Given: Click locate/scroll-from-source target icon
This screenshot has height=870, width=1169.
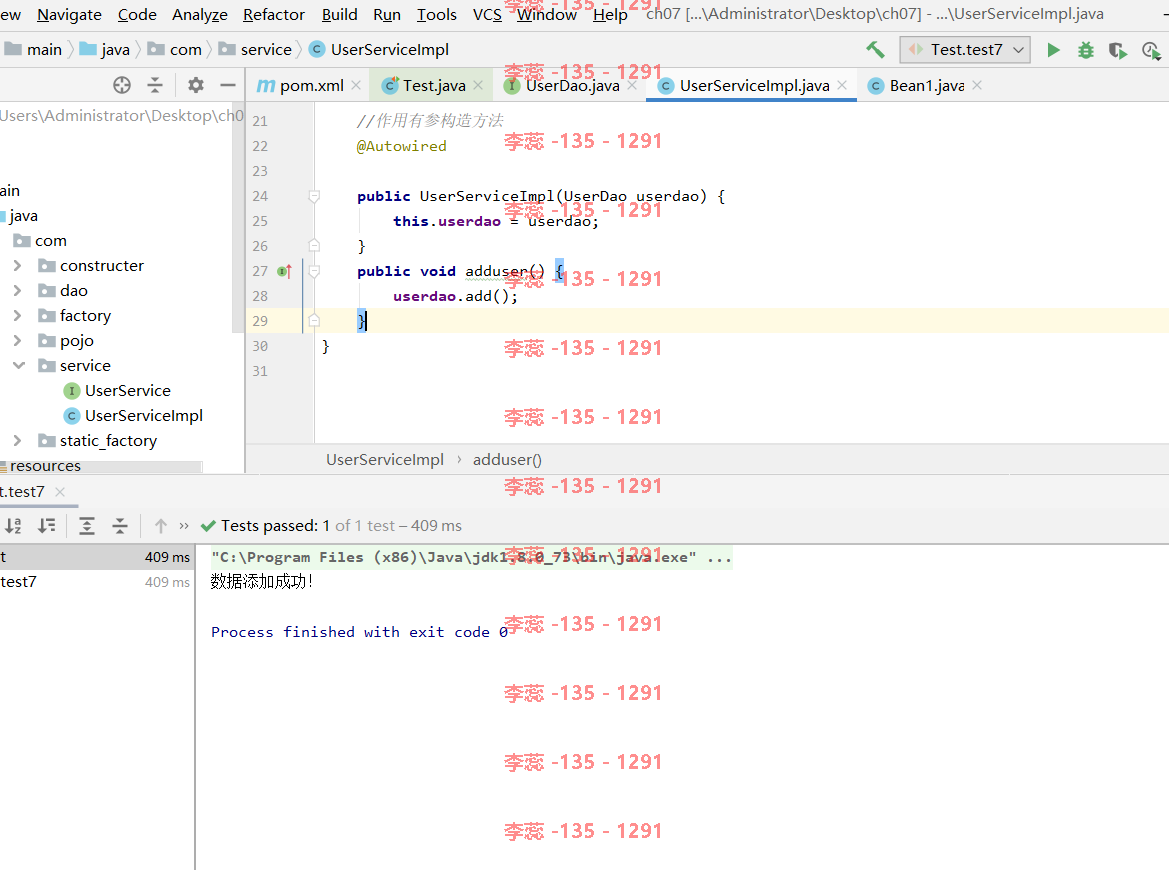Looking at the screenshot, I should pos(122,85).
